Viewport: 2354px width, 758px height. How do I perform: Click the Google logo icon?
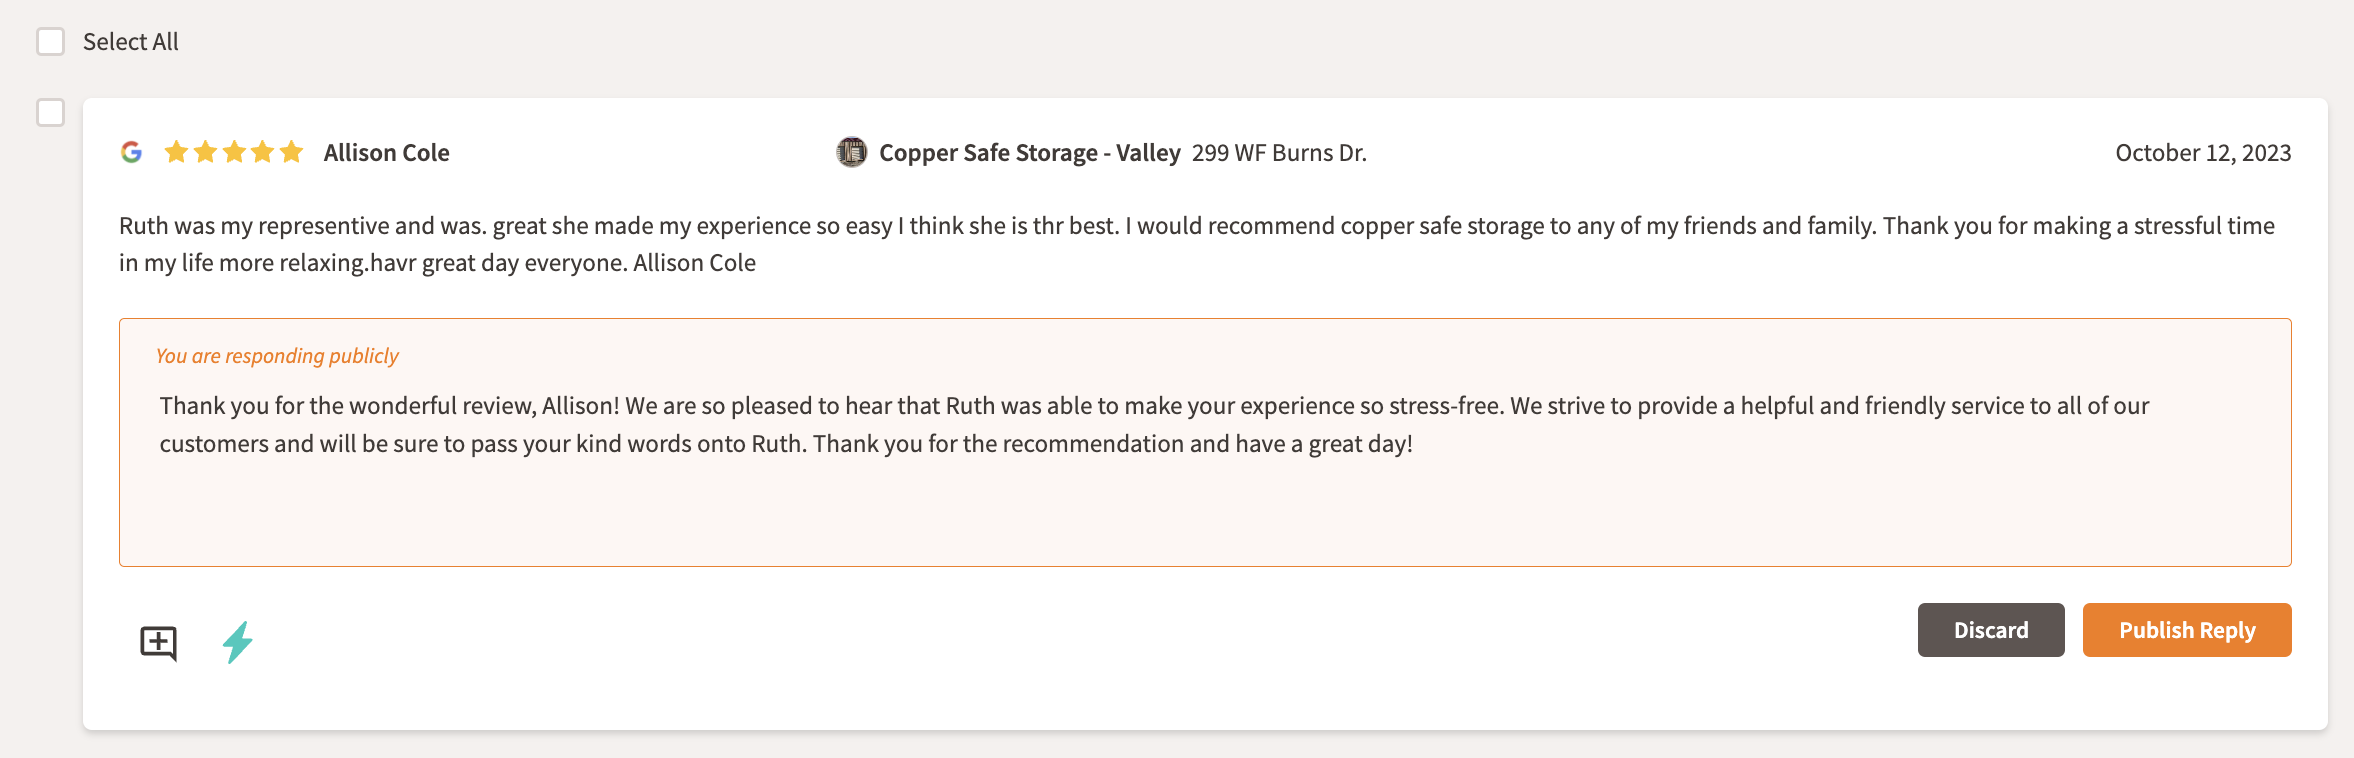(131, 152)
